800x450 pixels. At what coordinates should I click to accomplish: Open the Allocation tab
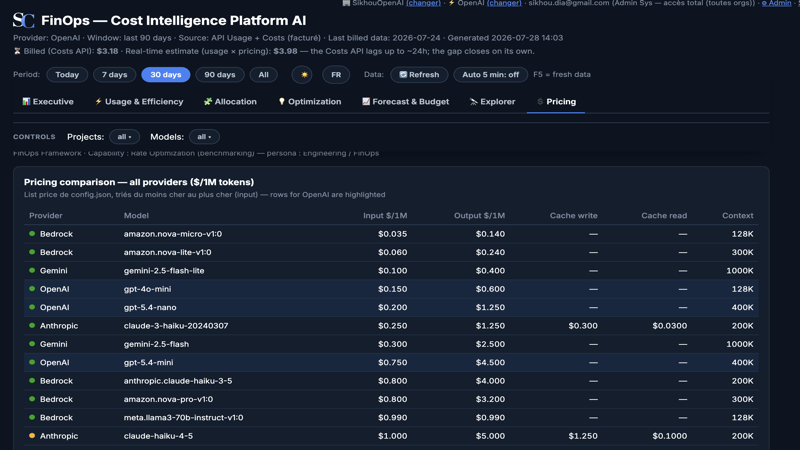[230, 102]
